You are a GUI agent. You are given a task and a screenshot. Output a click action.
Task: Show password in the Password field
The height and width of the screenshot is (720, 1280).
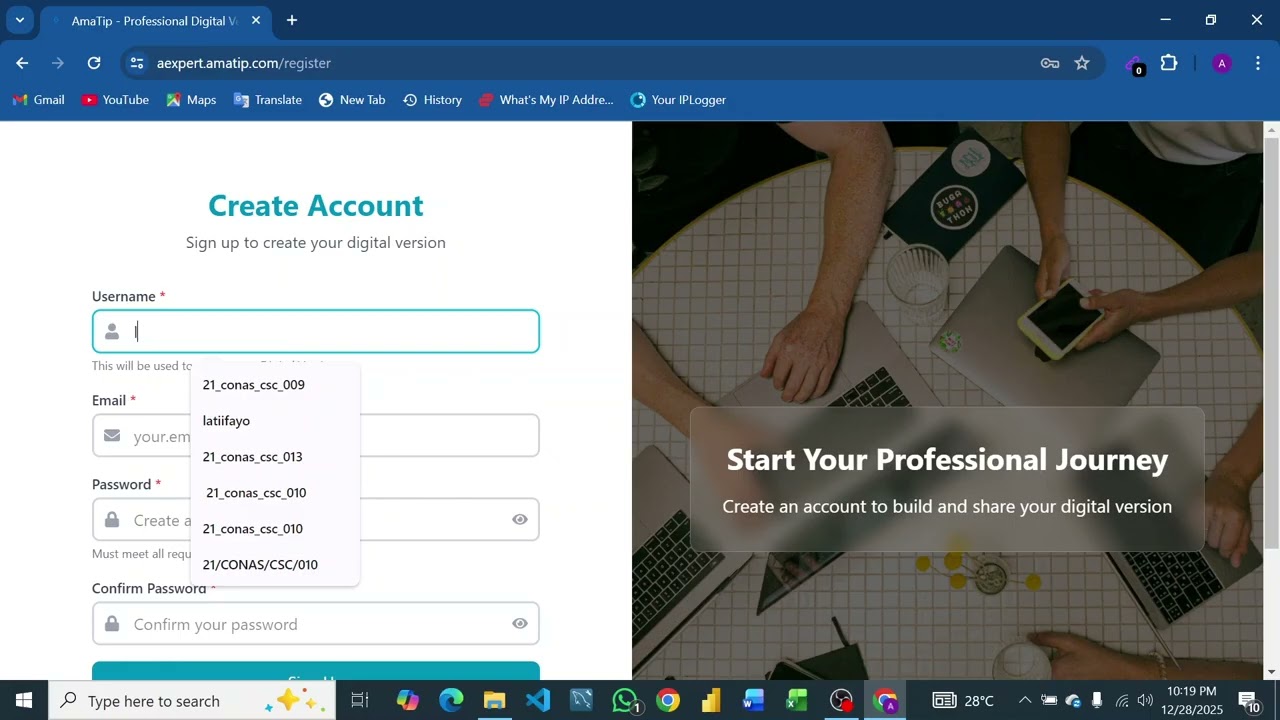click(x=520, y=520)
